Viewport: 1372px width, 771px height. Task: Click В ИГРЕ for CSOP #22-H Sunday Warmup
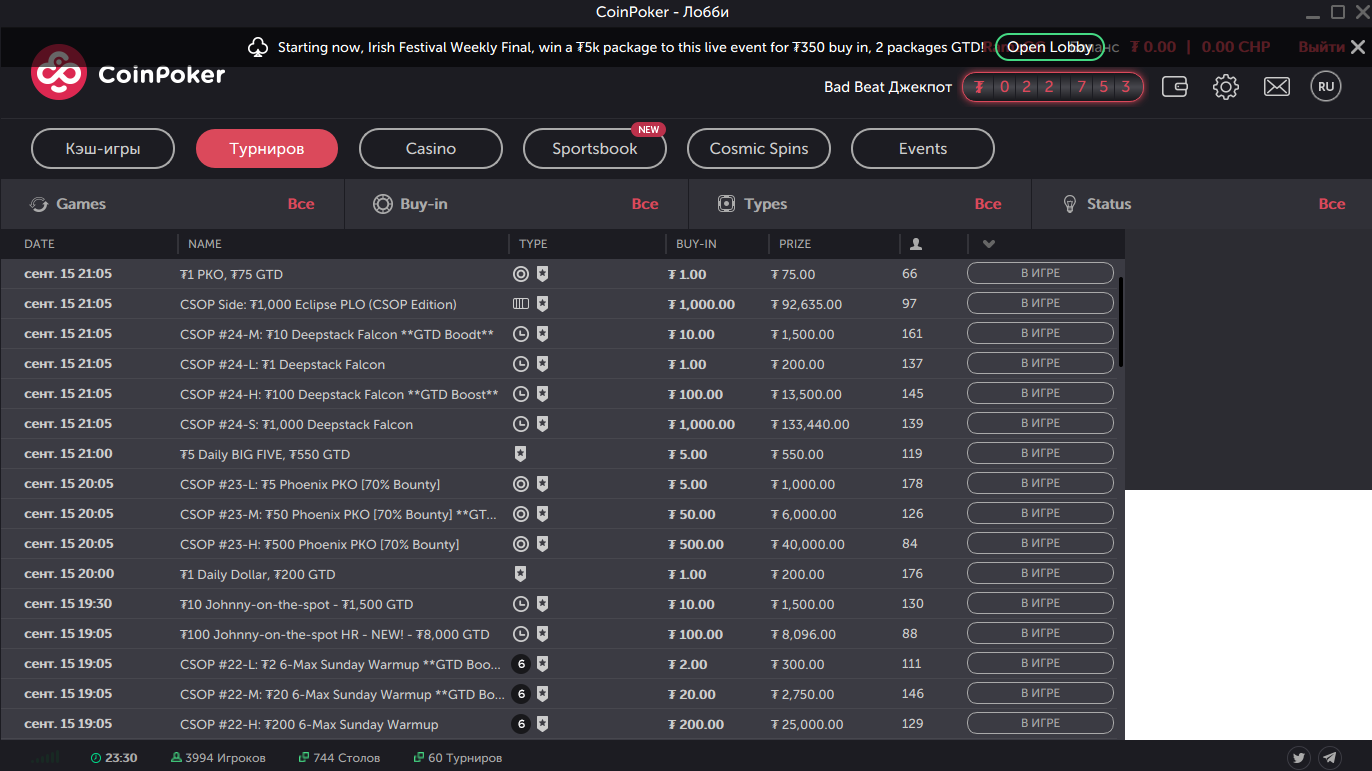click(x=1040, y=724)
